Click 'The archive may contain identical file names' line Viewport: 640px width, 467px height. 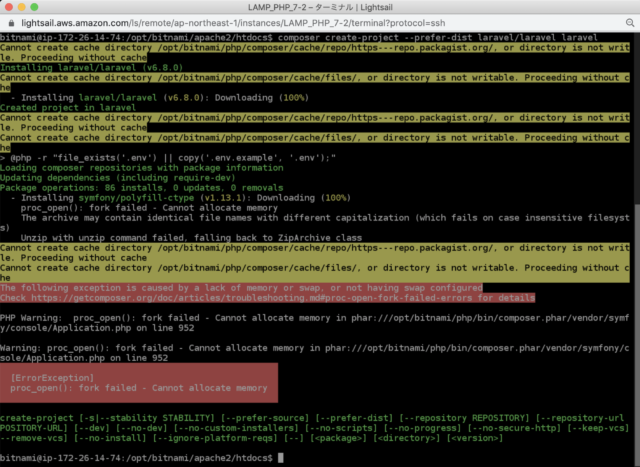(314, 223)
